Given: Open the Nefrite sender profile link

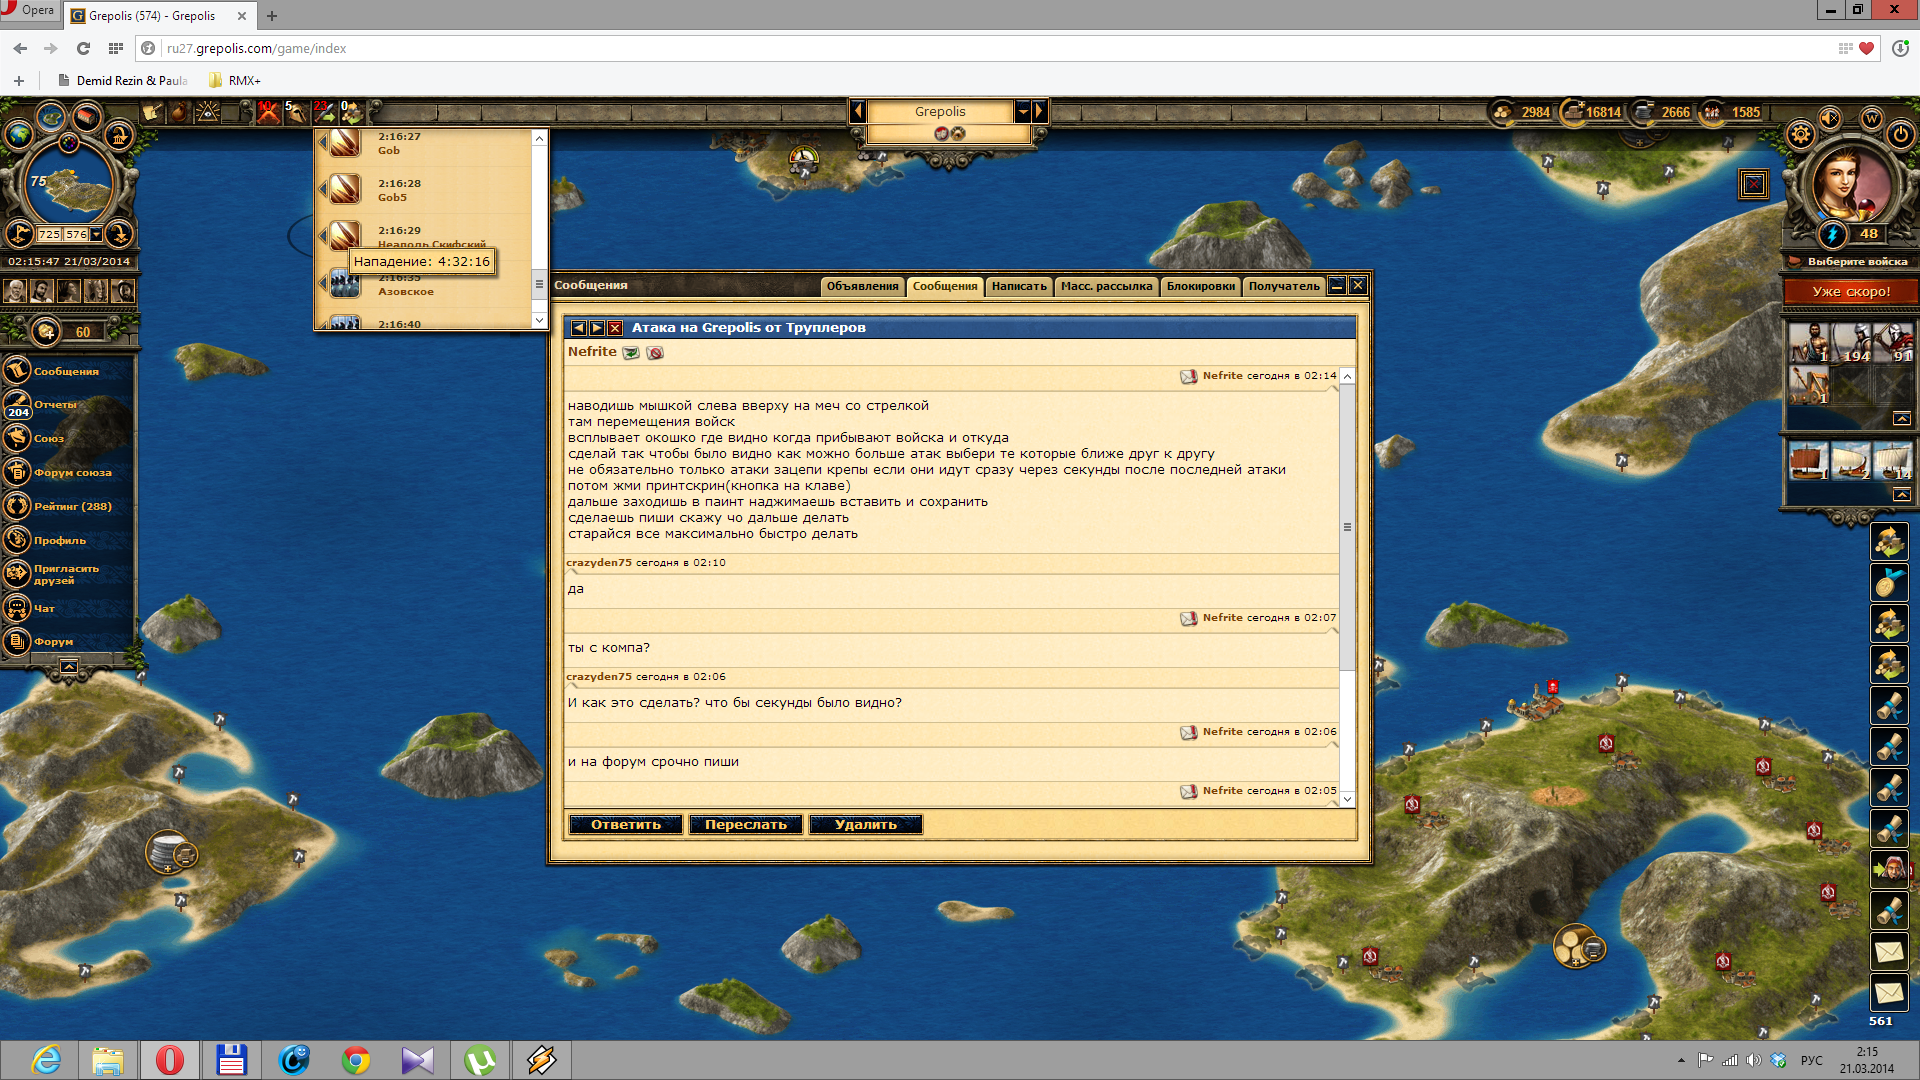Looking at the screenshot, I should pyautogui.click(x=592, y=352).
